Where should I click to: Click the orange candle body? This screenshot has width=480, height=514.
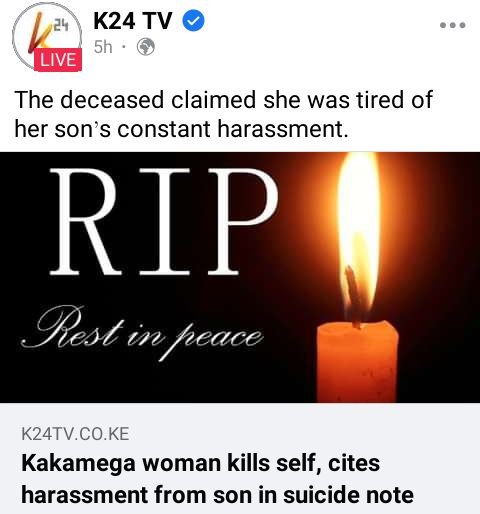357,362
